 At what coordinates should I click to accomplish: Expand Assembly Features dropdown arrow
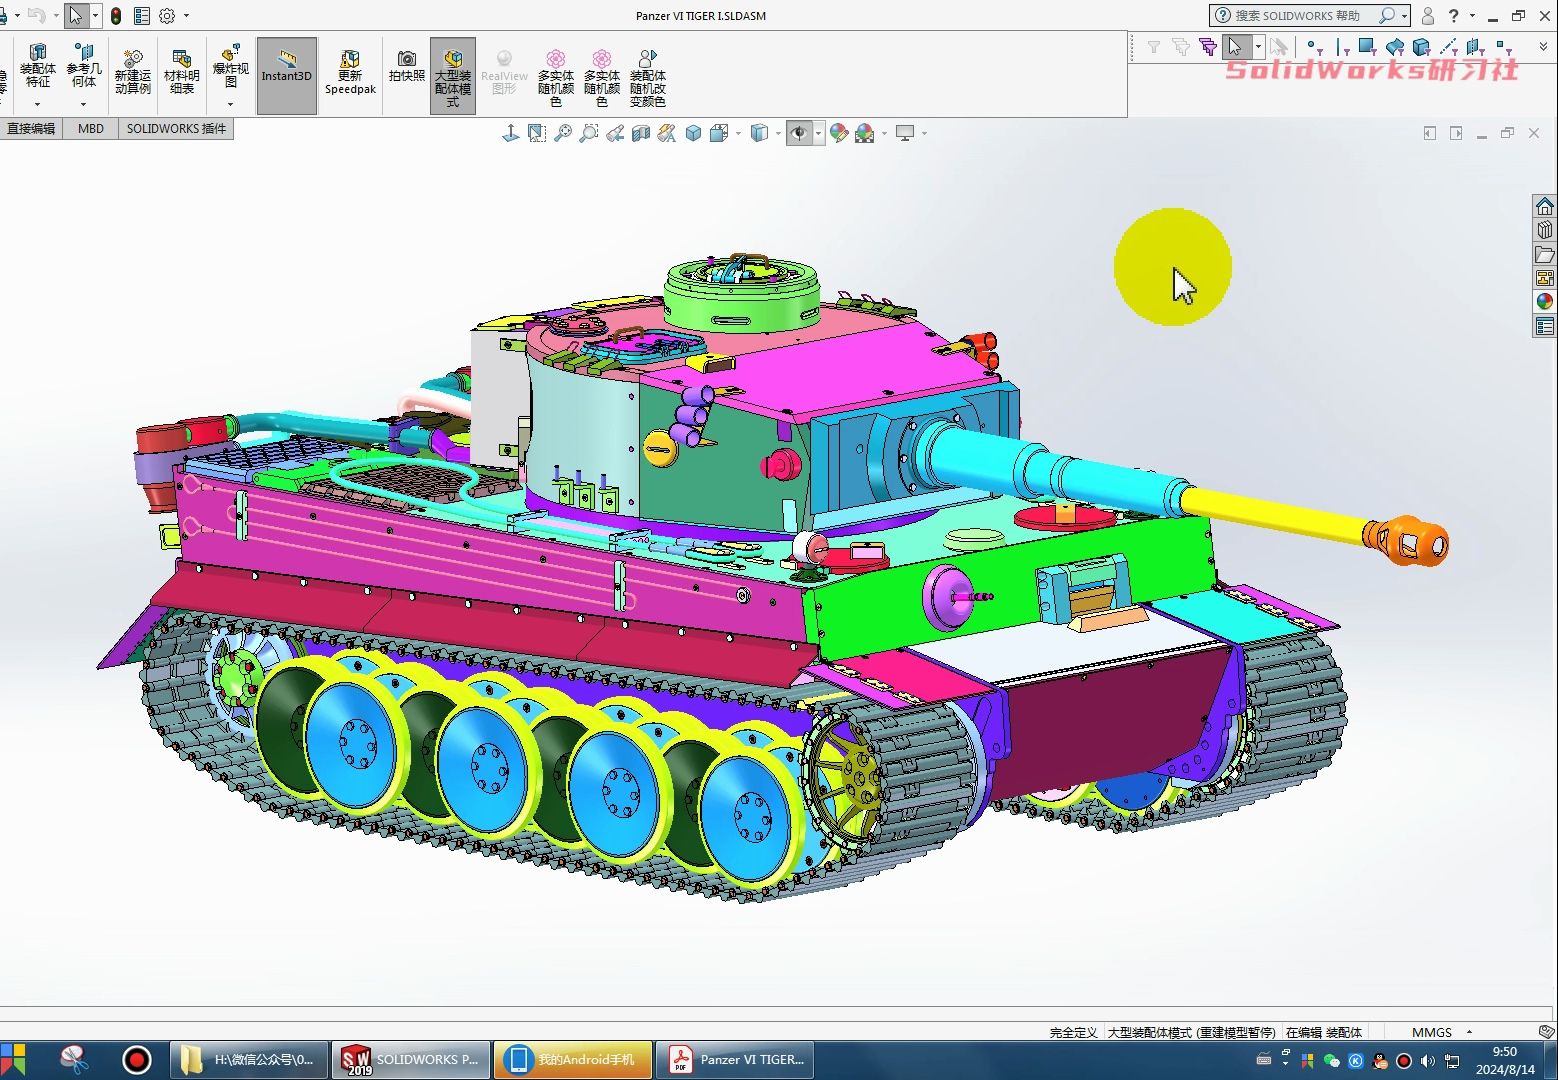[38, 104]
